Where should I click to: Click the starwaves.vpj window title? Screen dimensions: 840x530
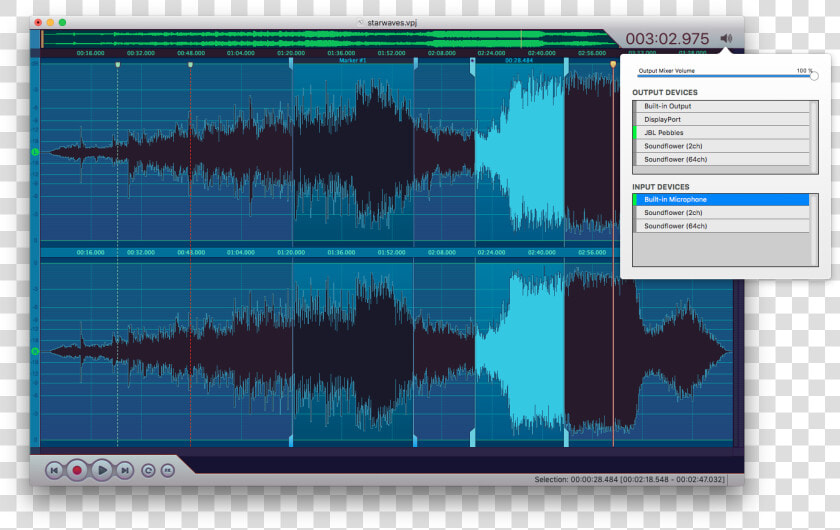[392, 23]
